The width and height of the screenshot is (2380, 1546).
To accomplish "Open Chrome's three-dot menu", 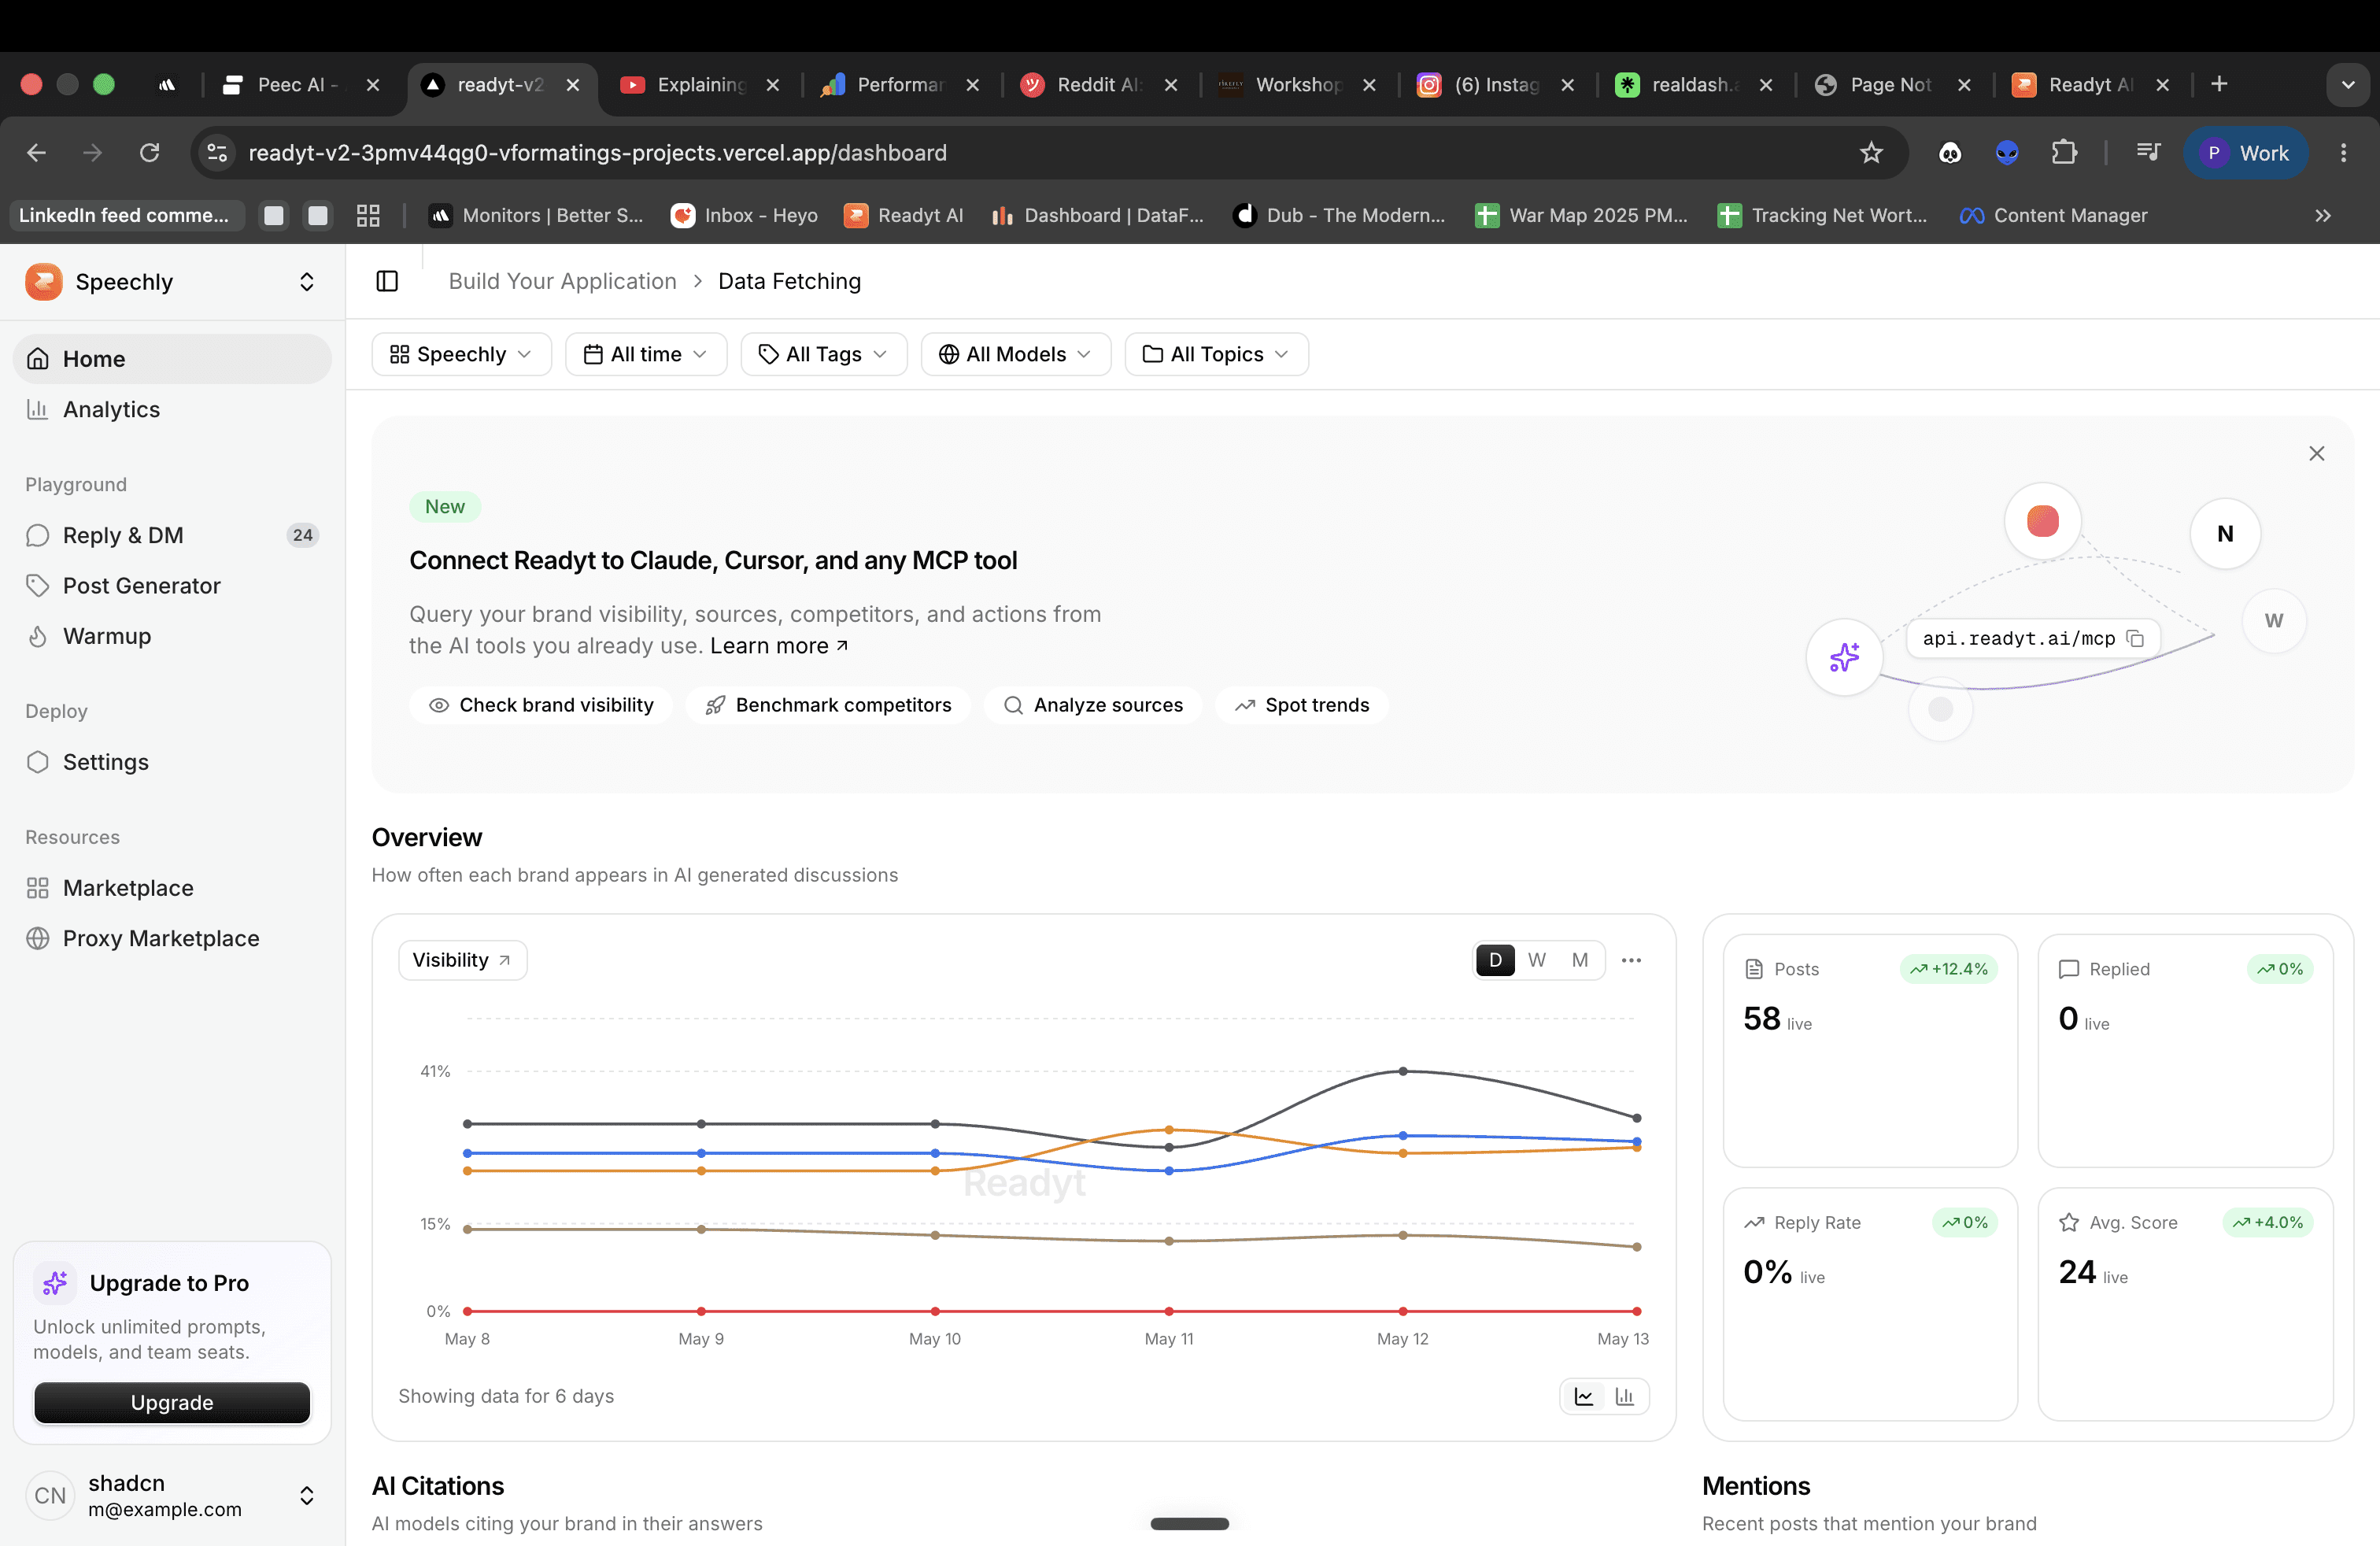I will click(2343, 152).
